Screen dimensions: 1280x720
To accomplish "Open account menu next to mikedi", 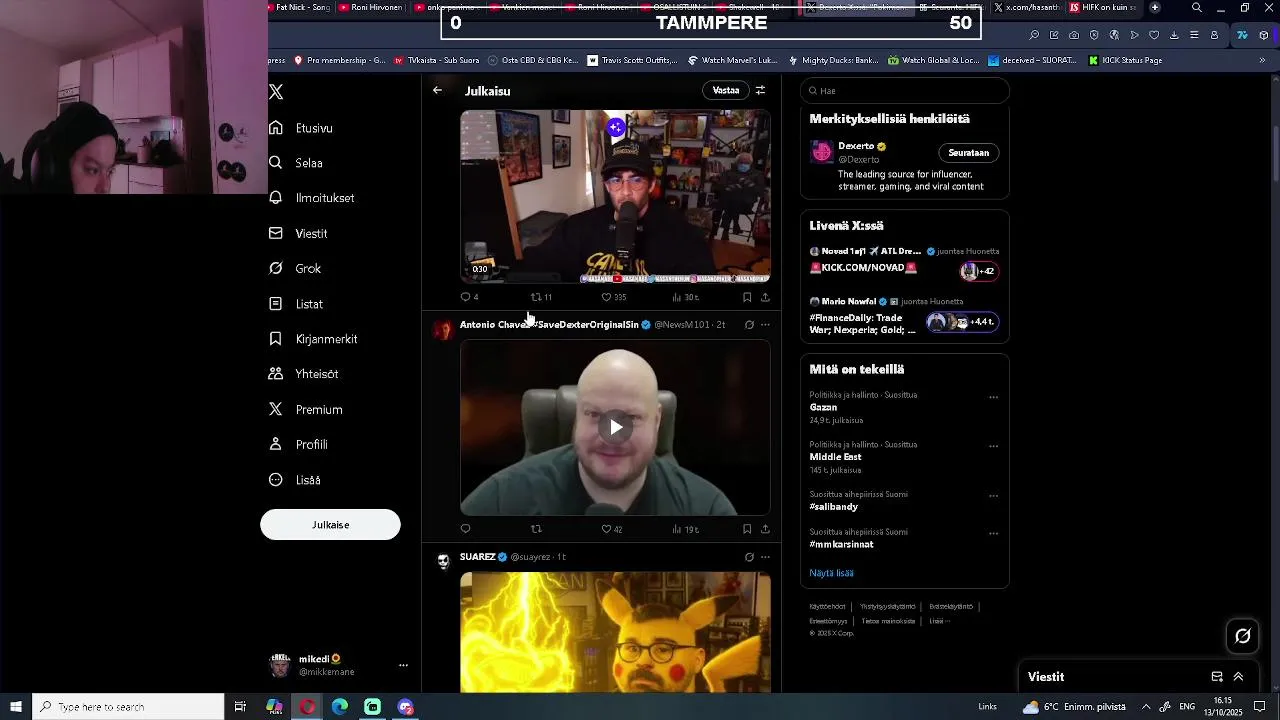I will (403, 665).
